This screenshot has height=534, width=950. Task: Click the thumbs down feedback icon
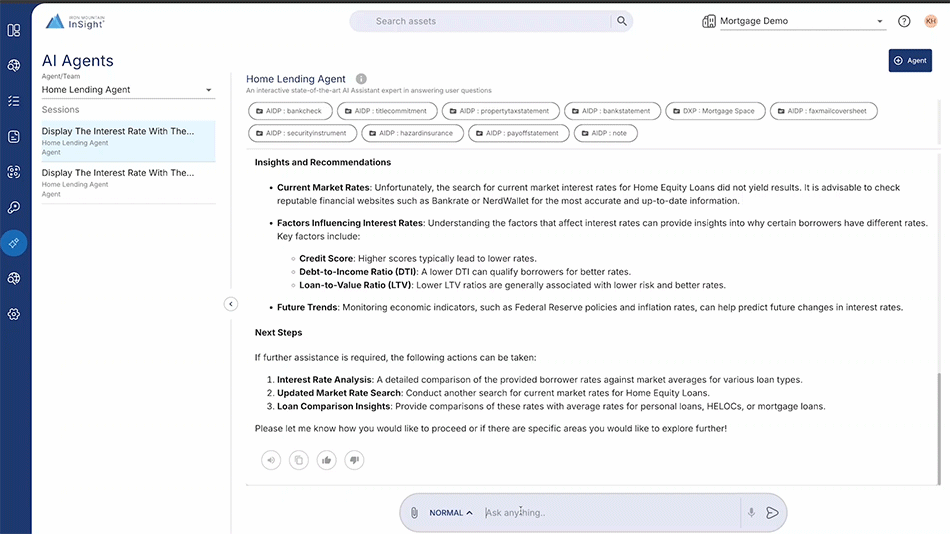click(354, 460)
